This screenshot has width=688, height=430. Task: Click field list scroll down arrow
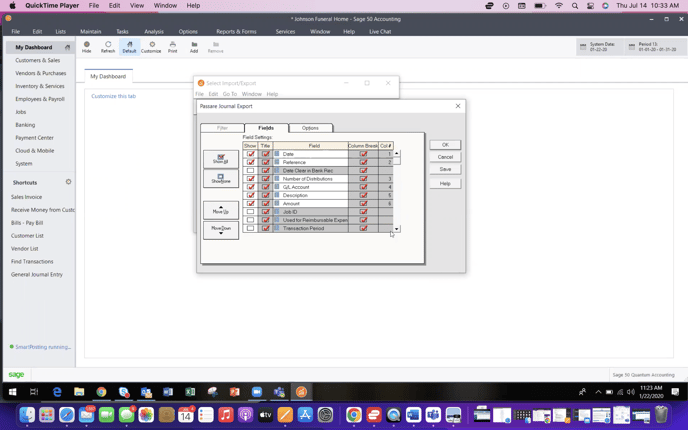pos(397,229)
